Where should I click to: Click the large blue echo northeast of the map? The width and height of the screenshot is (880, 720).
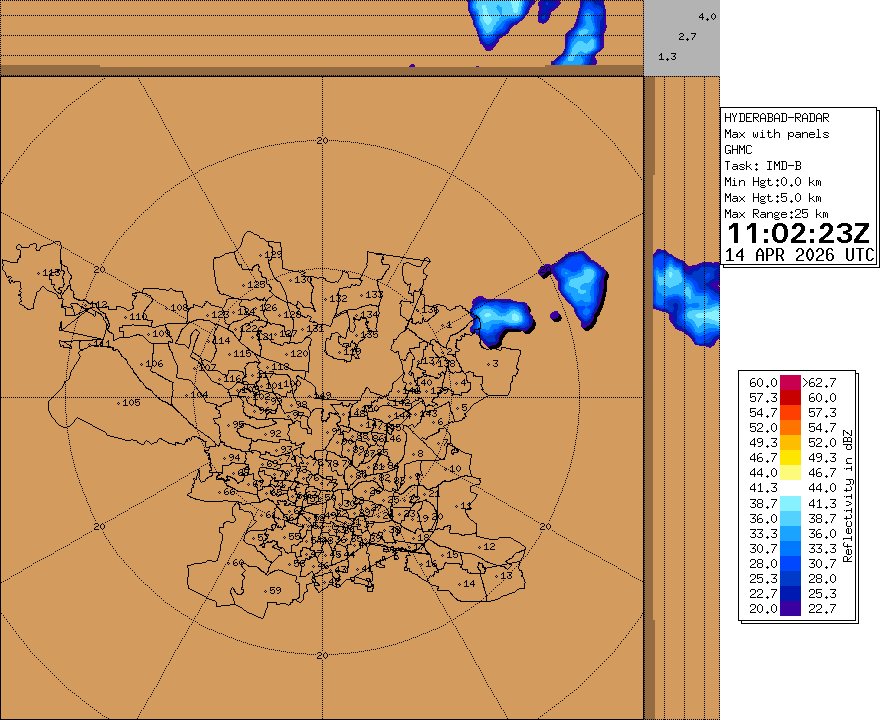(x=581, y=288)
